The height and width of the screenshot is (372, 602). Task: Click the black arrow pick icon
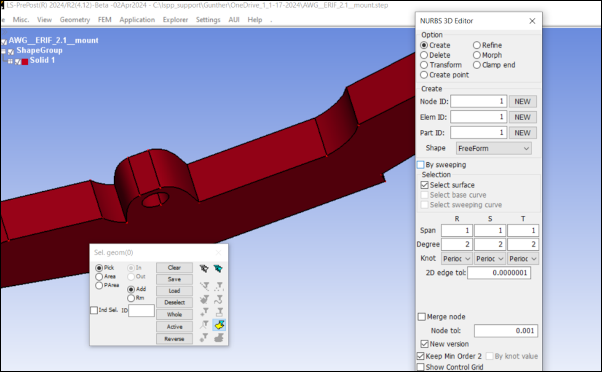(204, 268)
